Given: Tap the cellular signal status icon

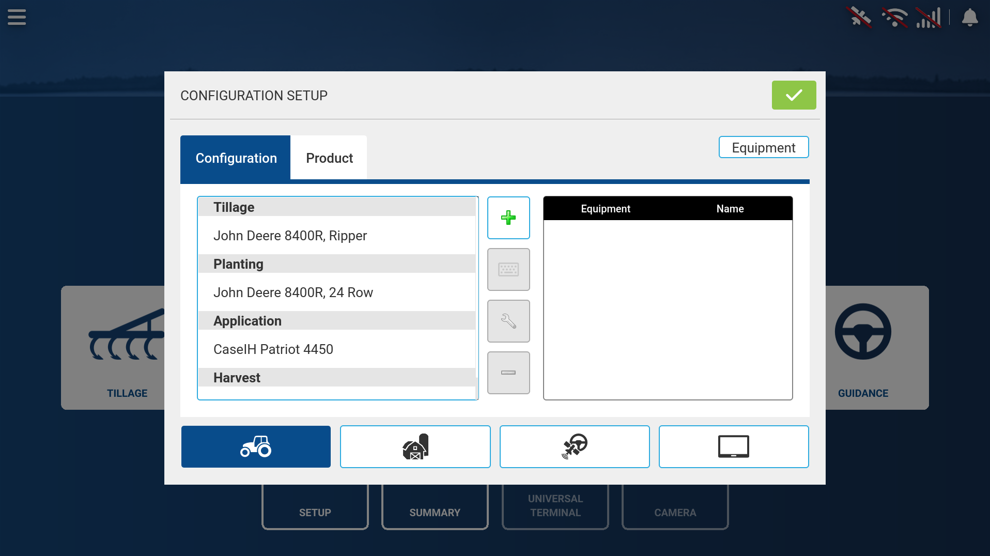Looking at the screenshot, I should 929,18.
